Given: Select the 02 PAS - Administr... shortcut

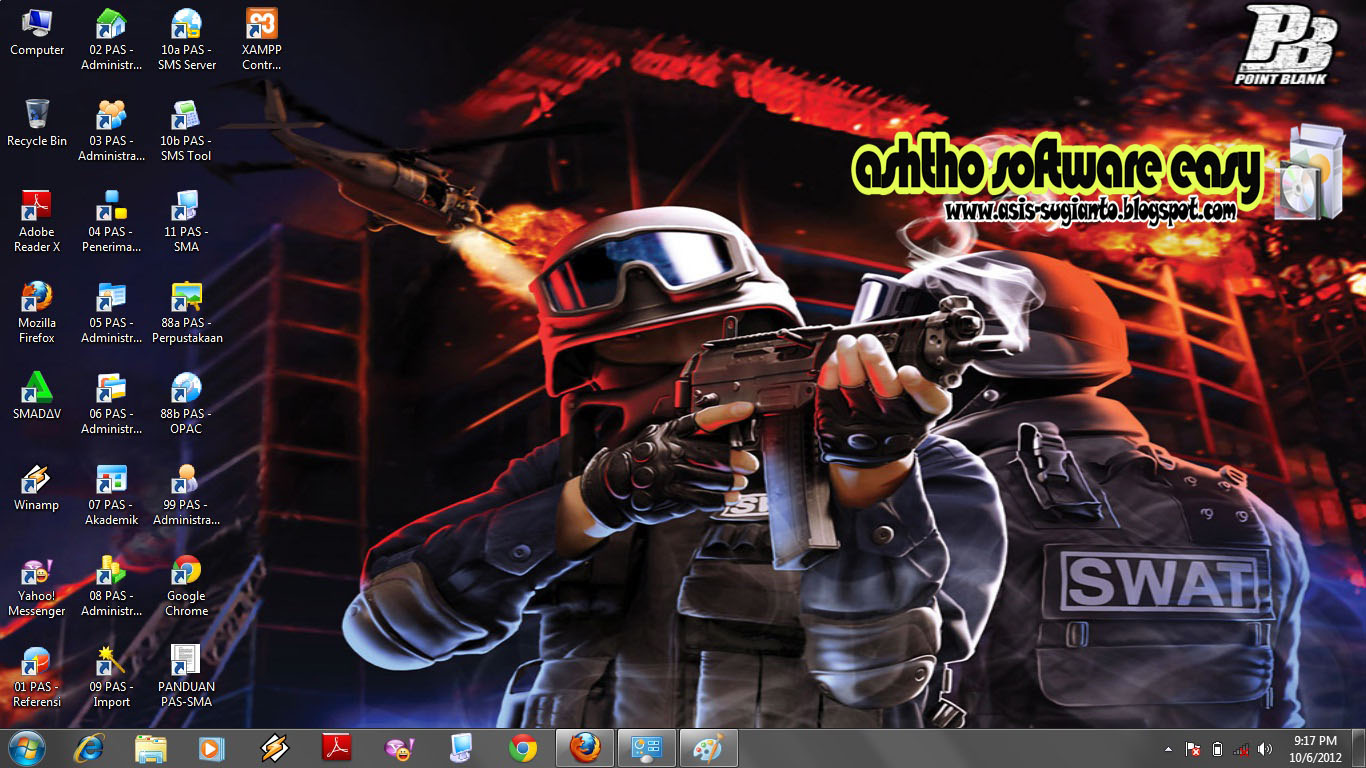Looking at the screenshot, I should click(x=111, y=40).
